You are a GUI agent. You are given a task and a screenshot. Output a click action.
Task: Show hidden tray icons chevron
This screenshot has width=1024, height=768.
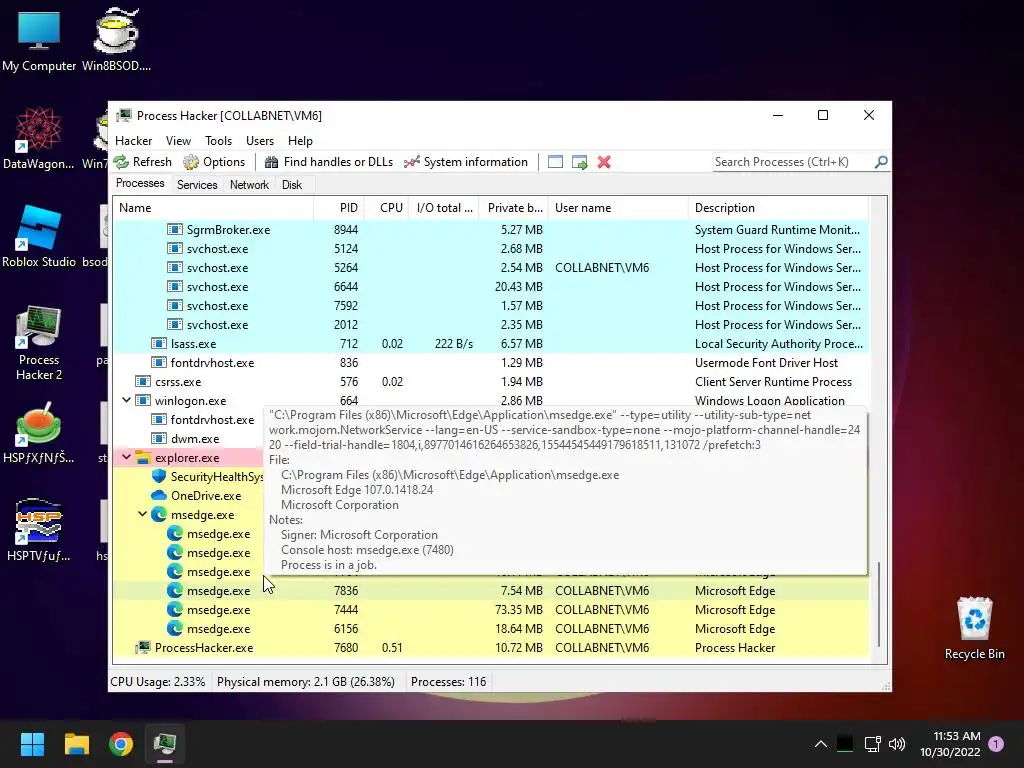coord(821,744)
